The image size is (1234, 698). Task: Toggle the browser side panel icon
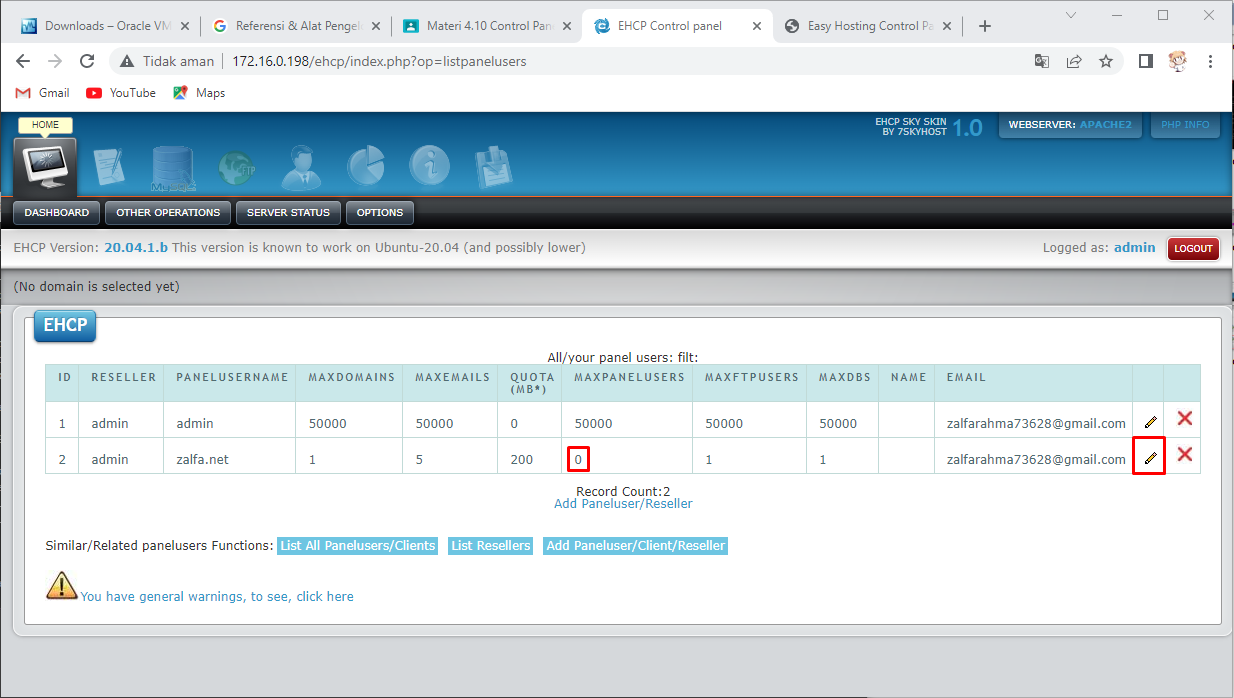[x=1146, y=61]
